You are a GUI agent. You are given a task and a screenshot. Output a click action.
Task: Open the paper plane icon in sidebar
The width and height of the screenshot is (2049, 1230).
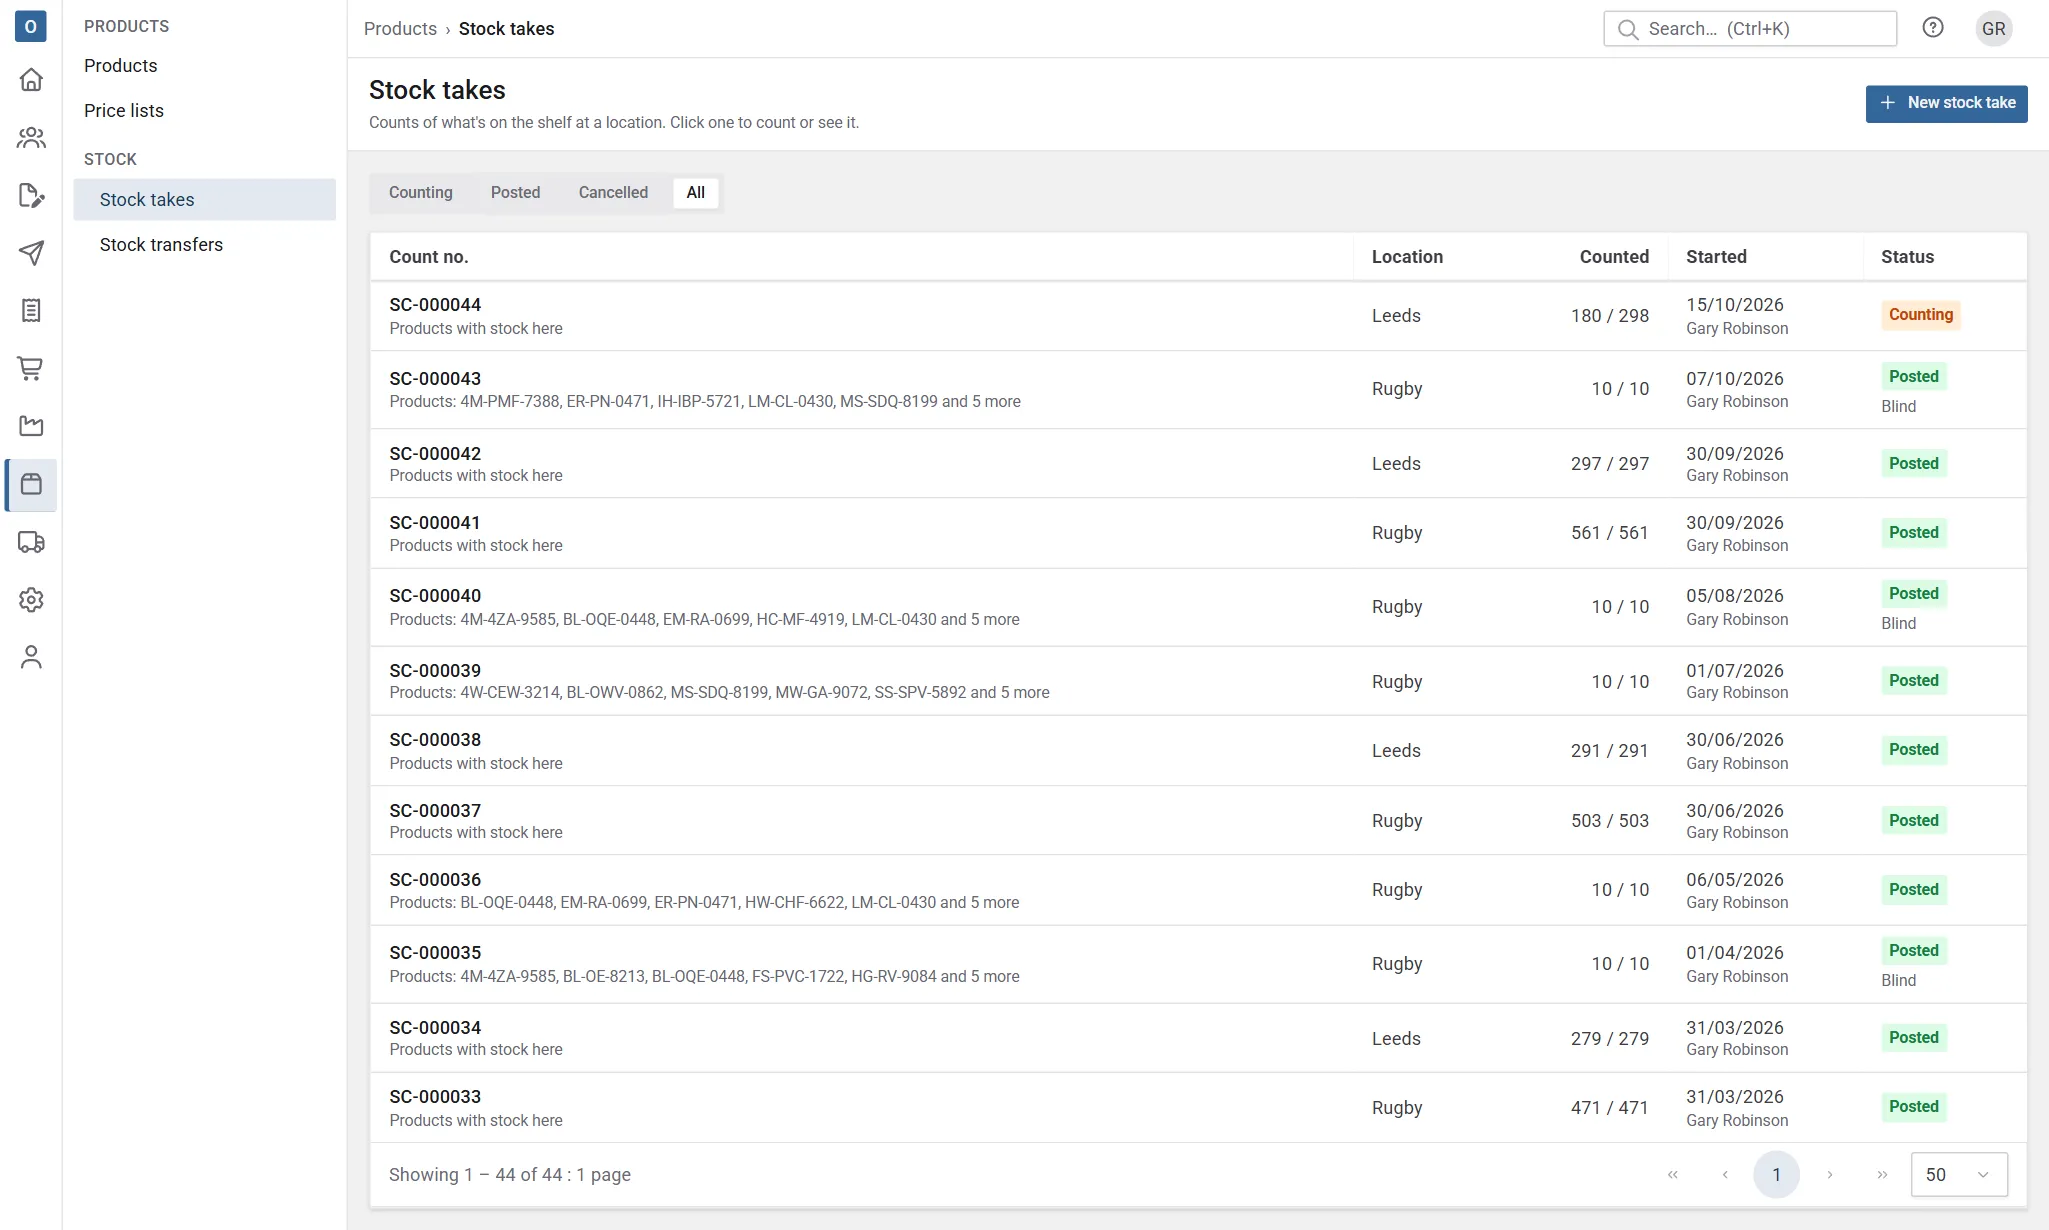coord(31,253)
